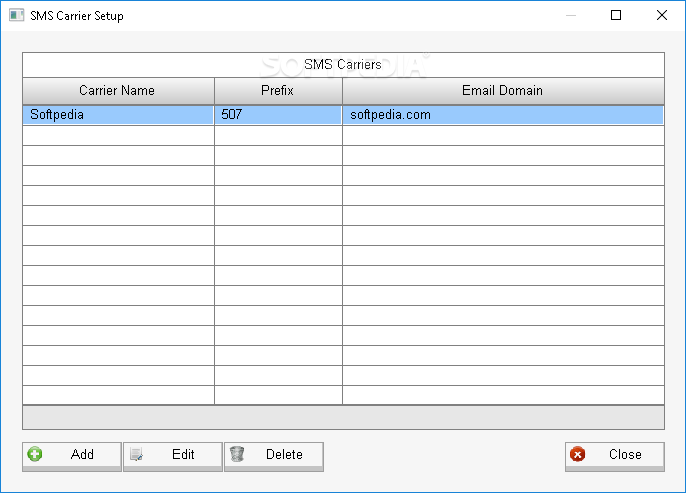This screenshot has height=493, width=686.
Task: Click the green plus icon on Add
Action: [x=35, y=454]
